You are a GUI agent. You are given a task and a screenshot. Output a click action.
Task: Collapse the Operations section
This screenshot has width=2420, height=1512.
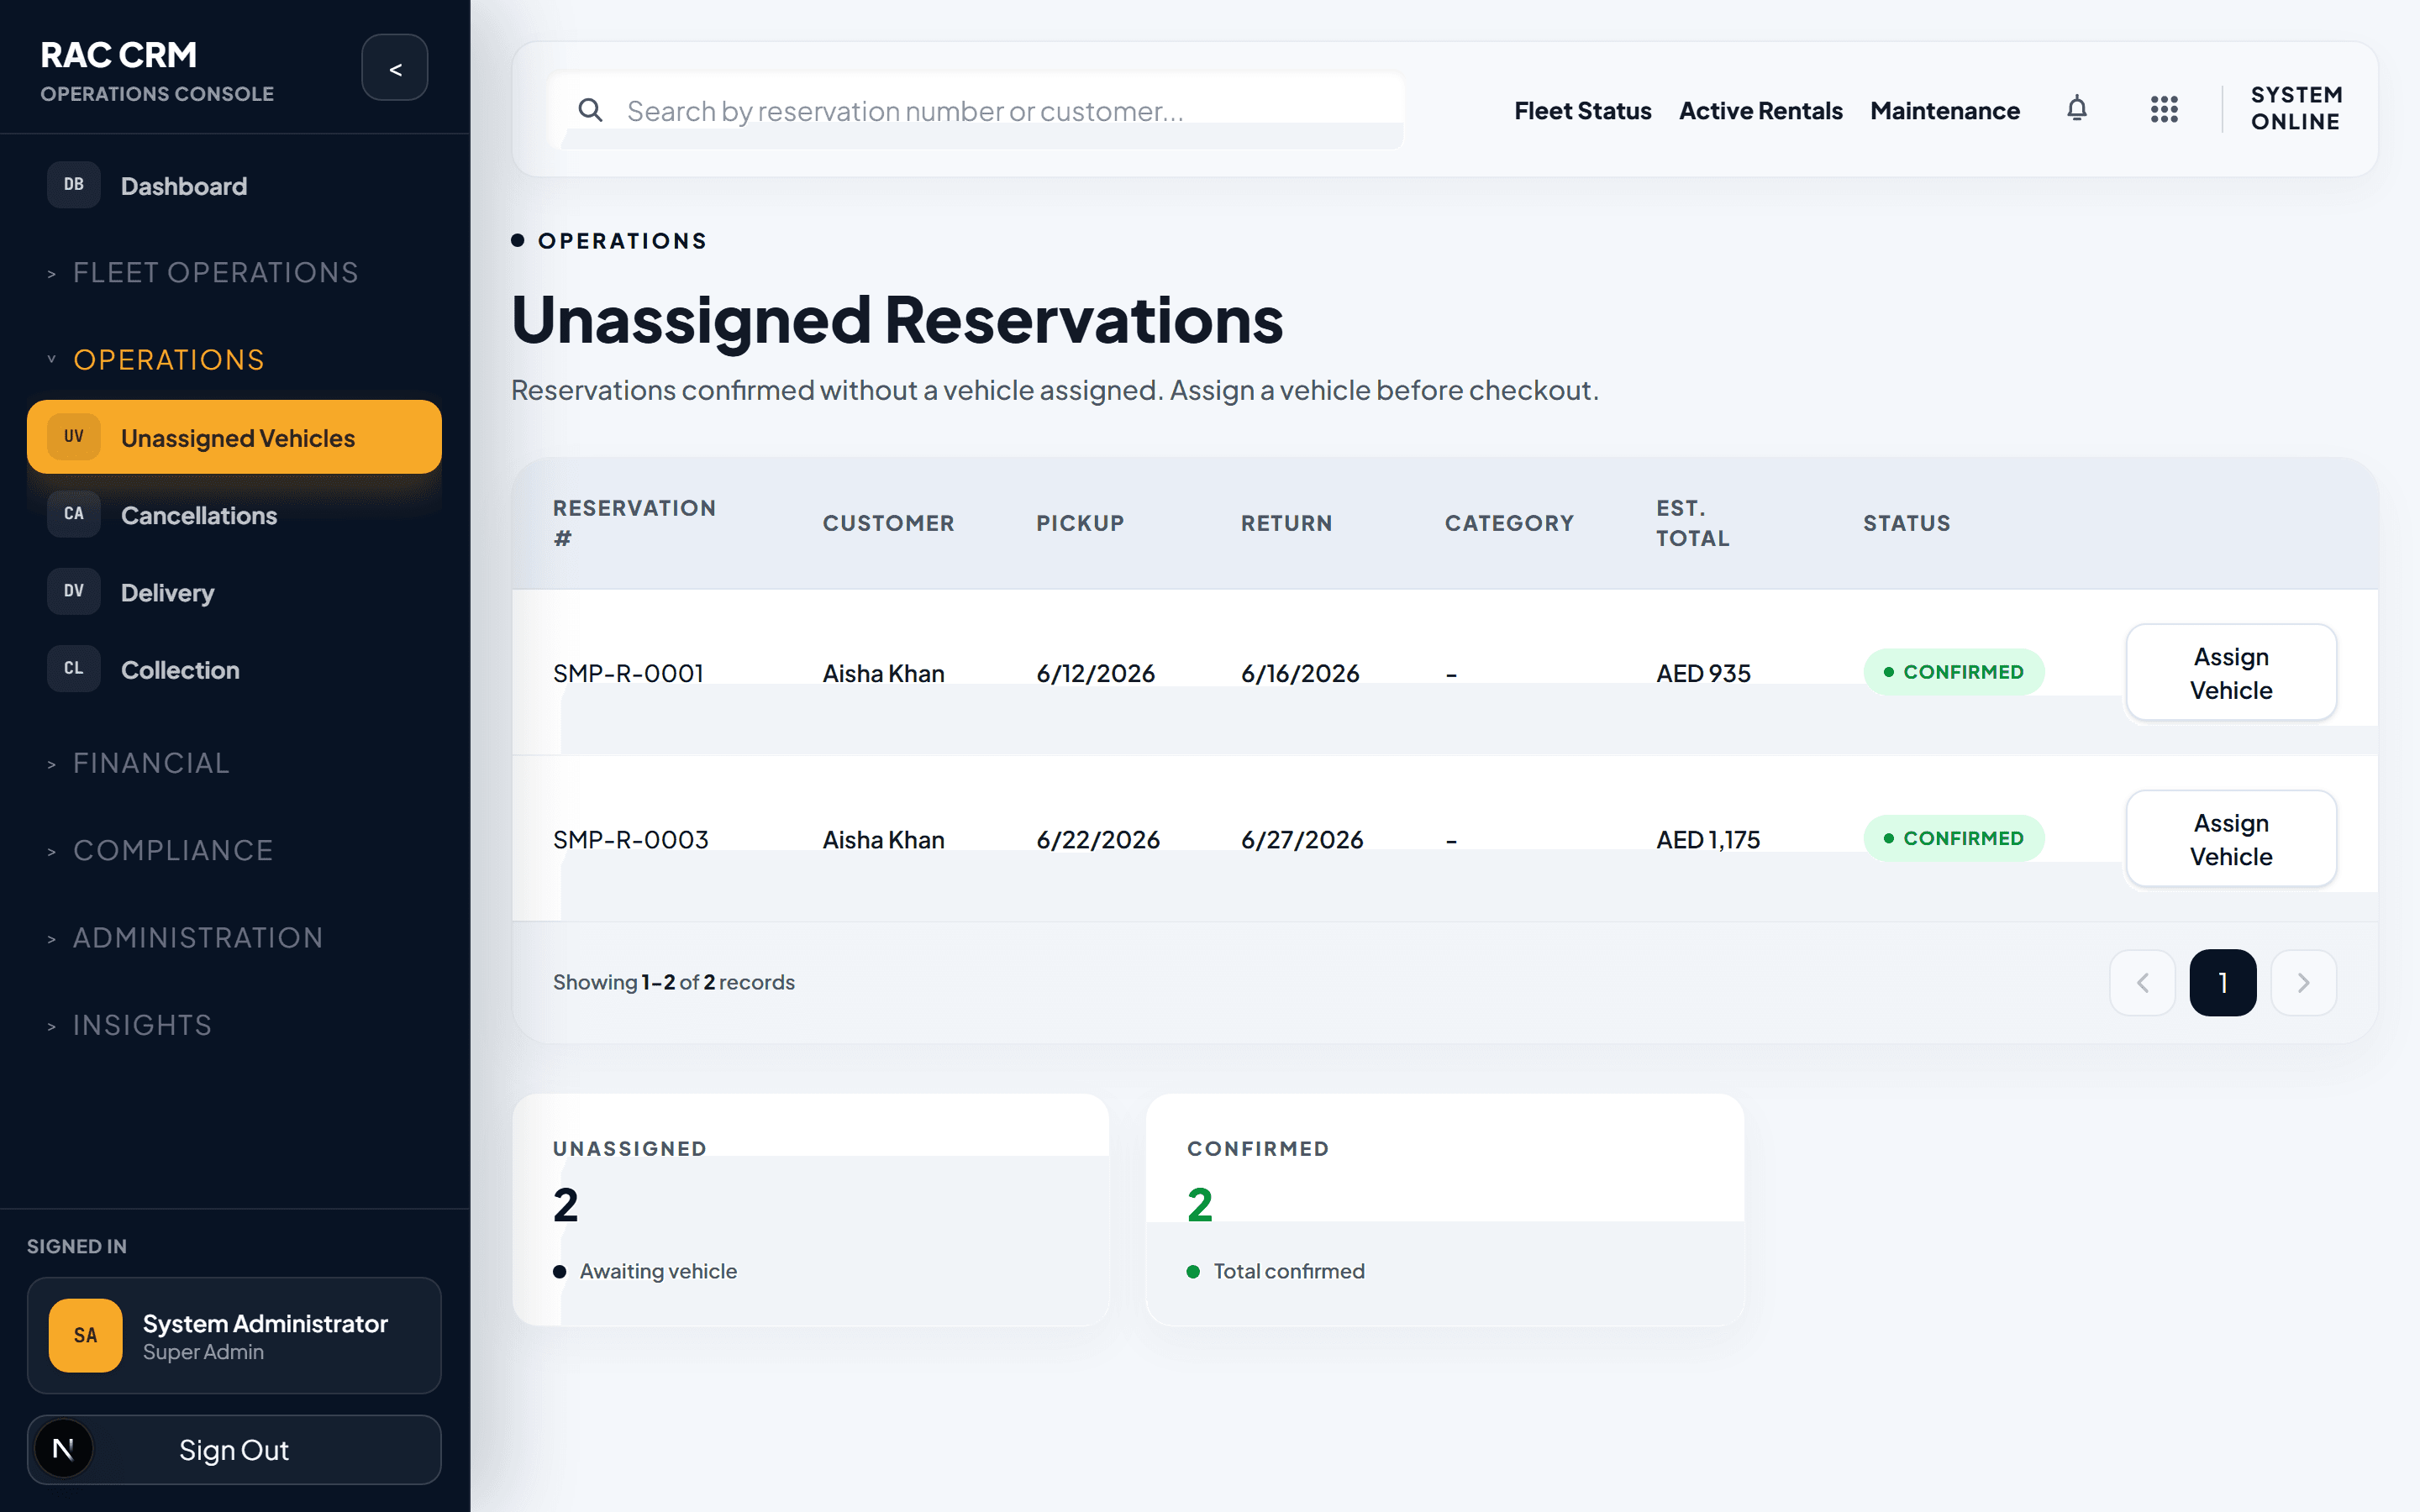click(x=157, y=359)
